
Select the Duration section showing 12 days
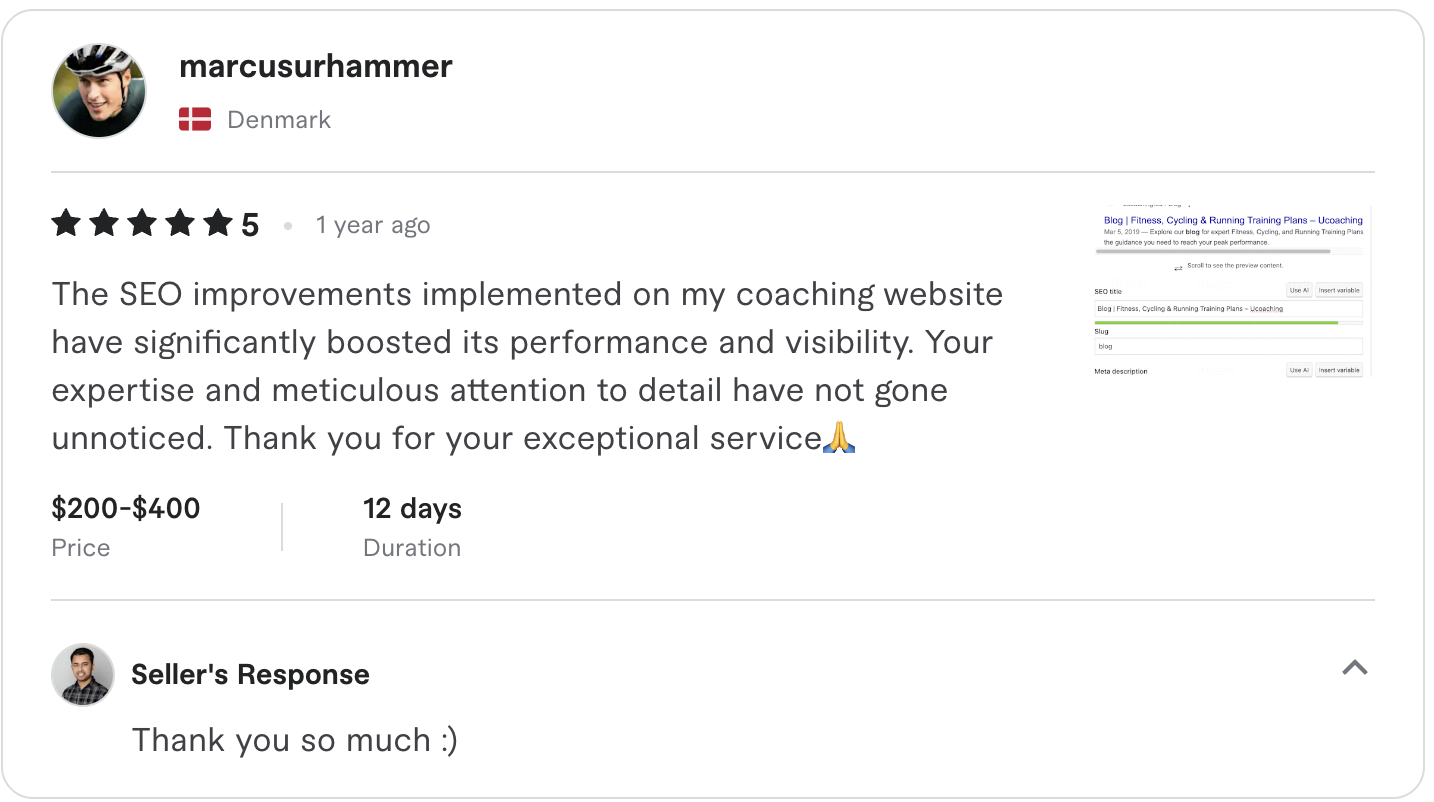tap(412, 525)
